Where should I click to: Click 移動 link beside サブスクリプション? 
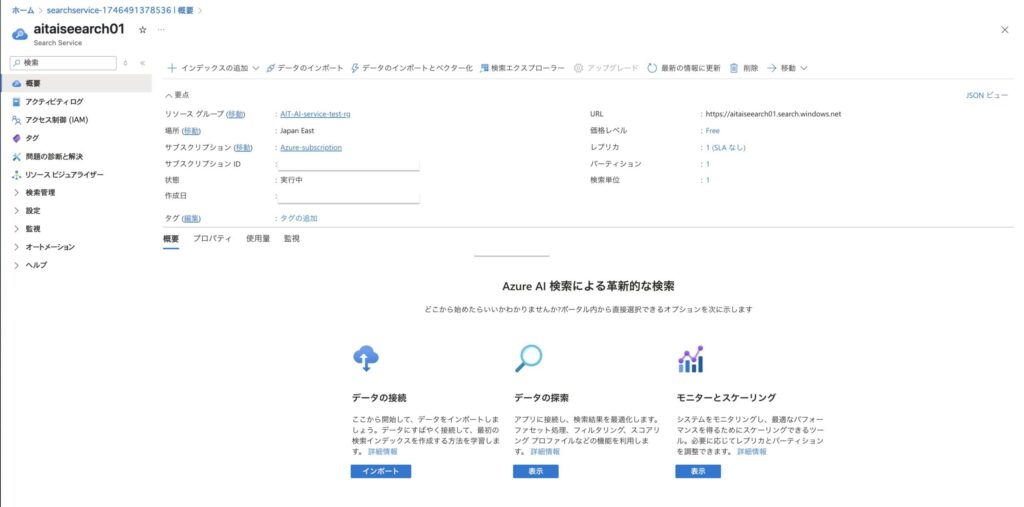243,148
